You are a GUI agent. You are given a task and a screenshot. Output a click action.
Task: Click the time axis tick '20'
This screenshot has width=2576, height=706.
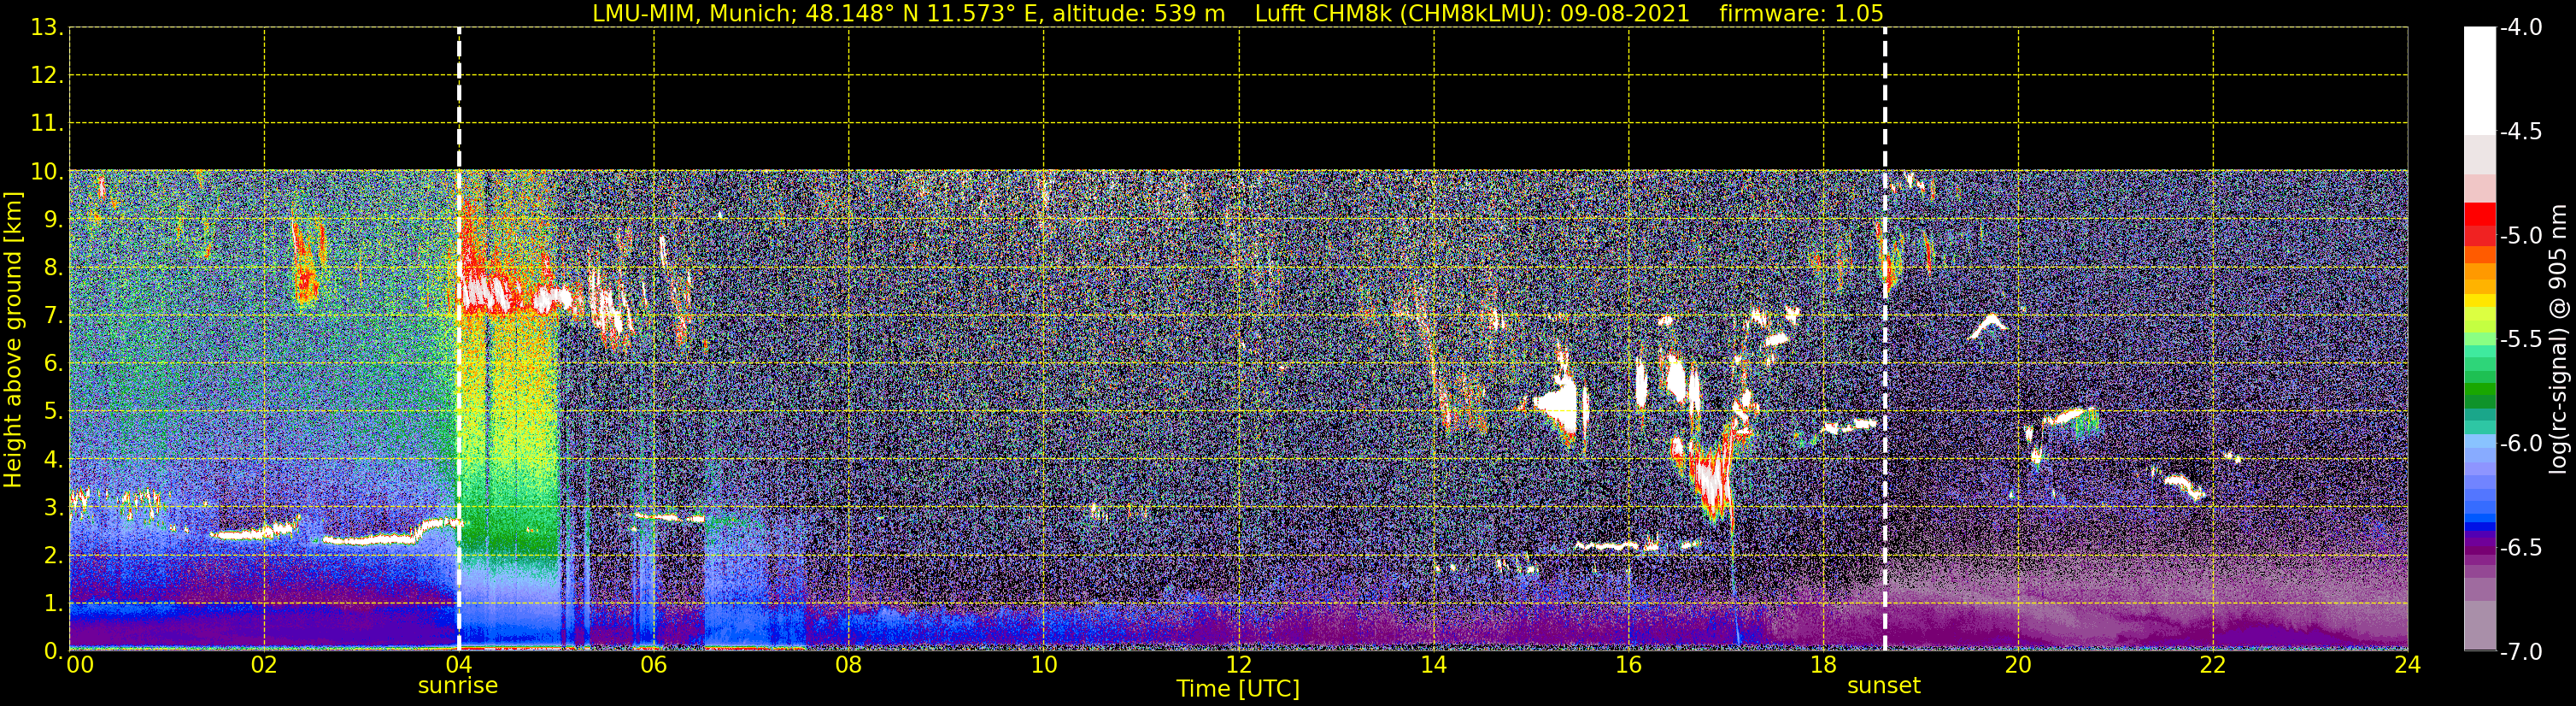[x=2018, y=665]
